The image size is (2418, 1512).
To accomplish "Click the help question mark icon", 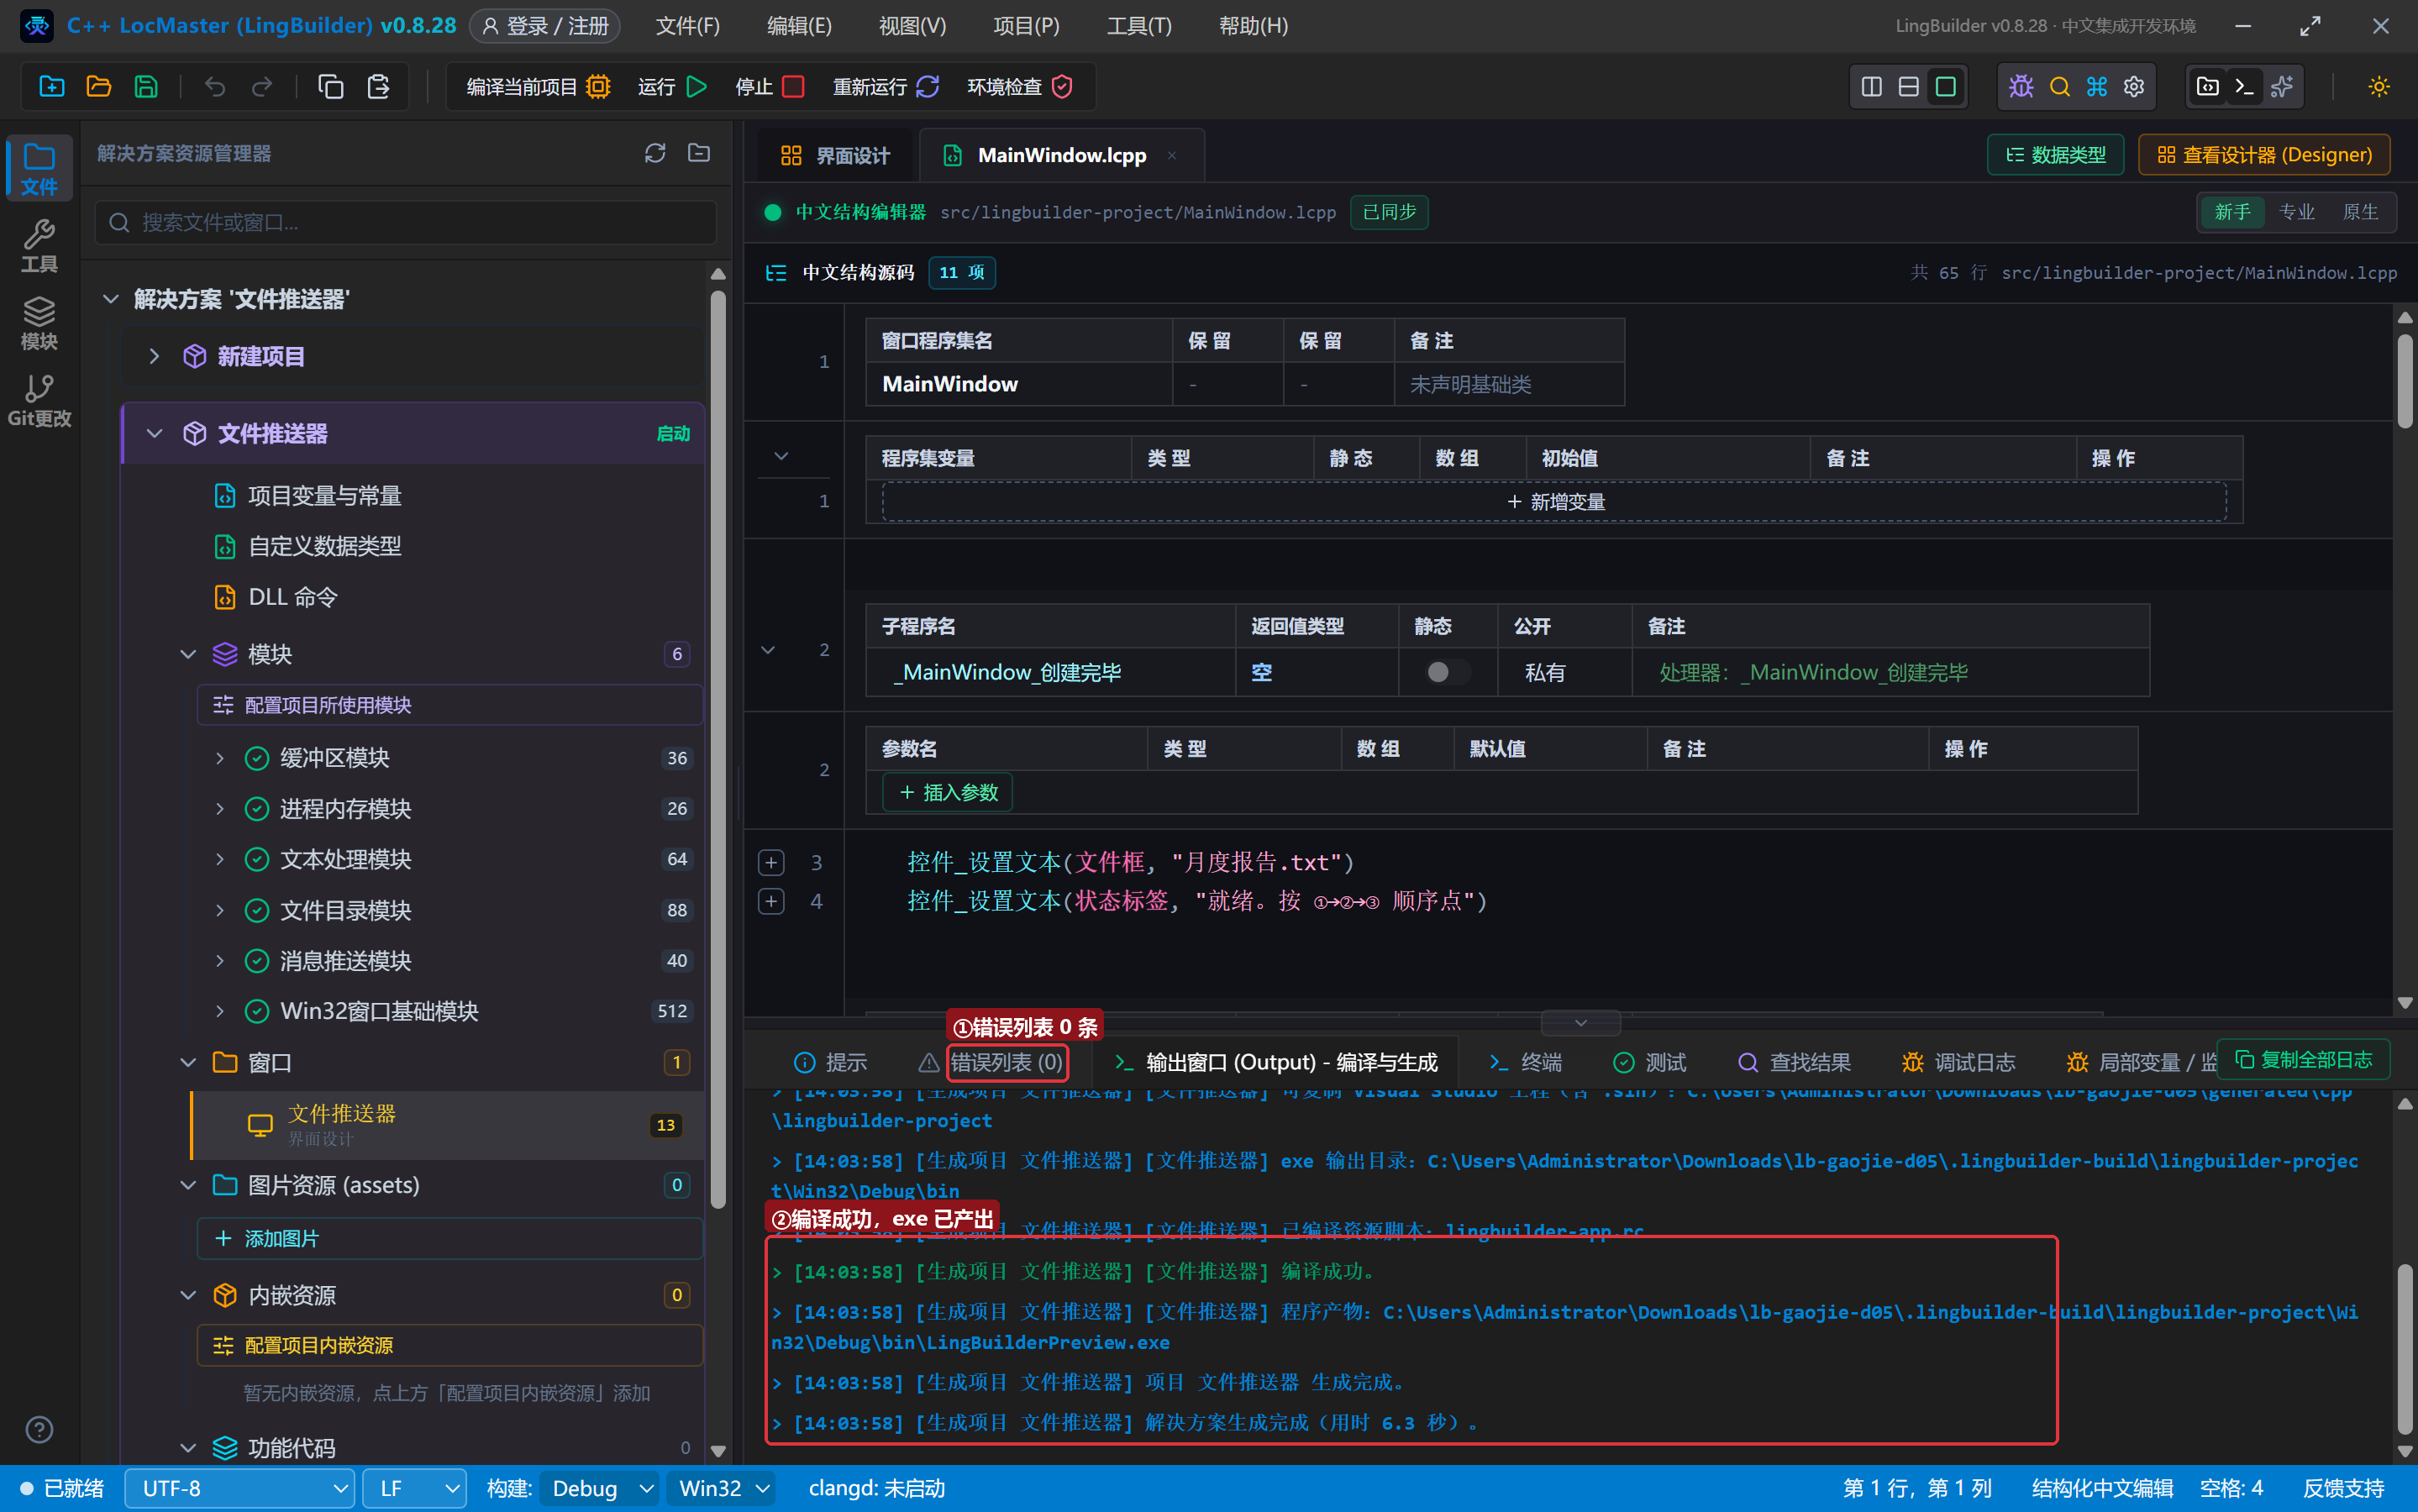I will pyautogui.click(x=39, y=1429).
